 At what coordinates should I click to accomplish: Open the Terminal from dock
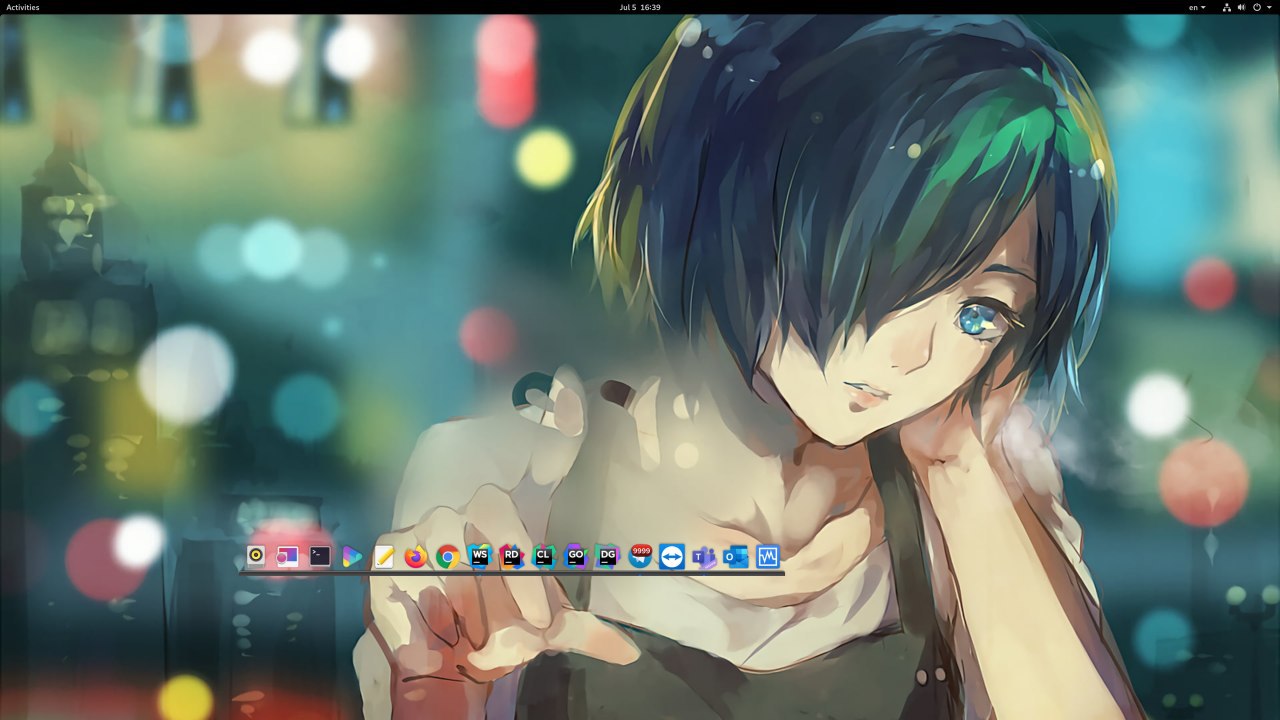[320, 556]
